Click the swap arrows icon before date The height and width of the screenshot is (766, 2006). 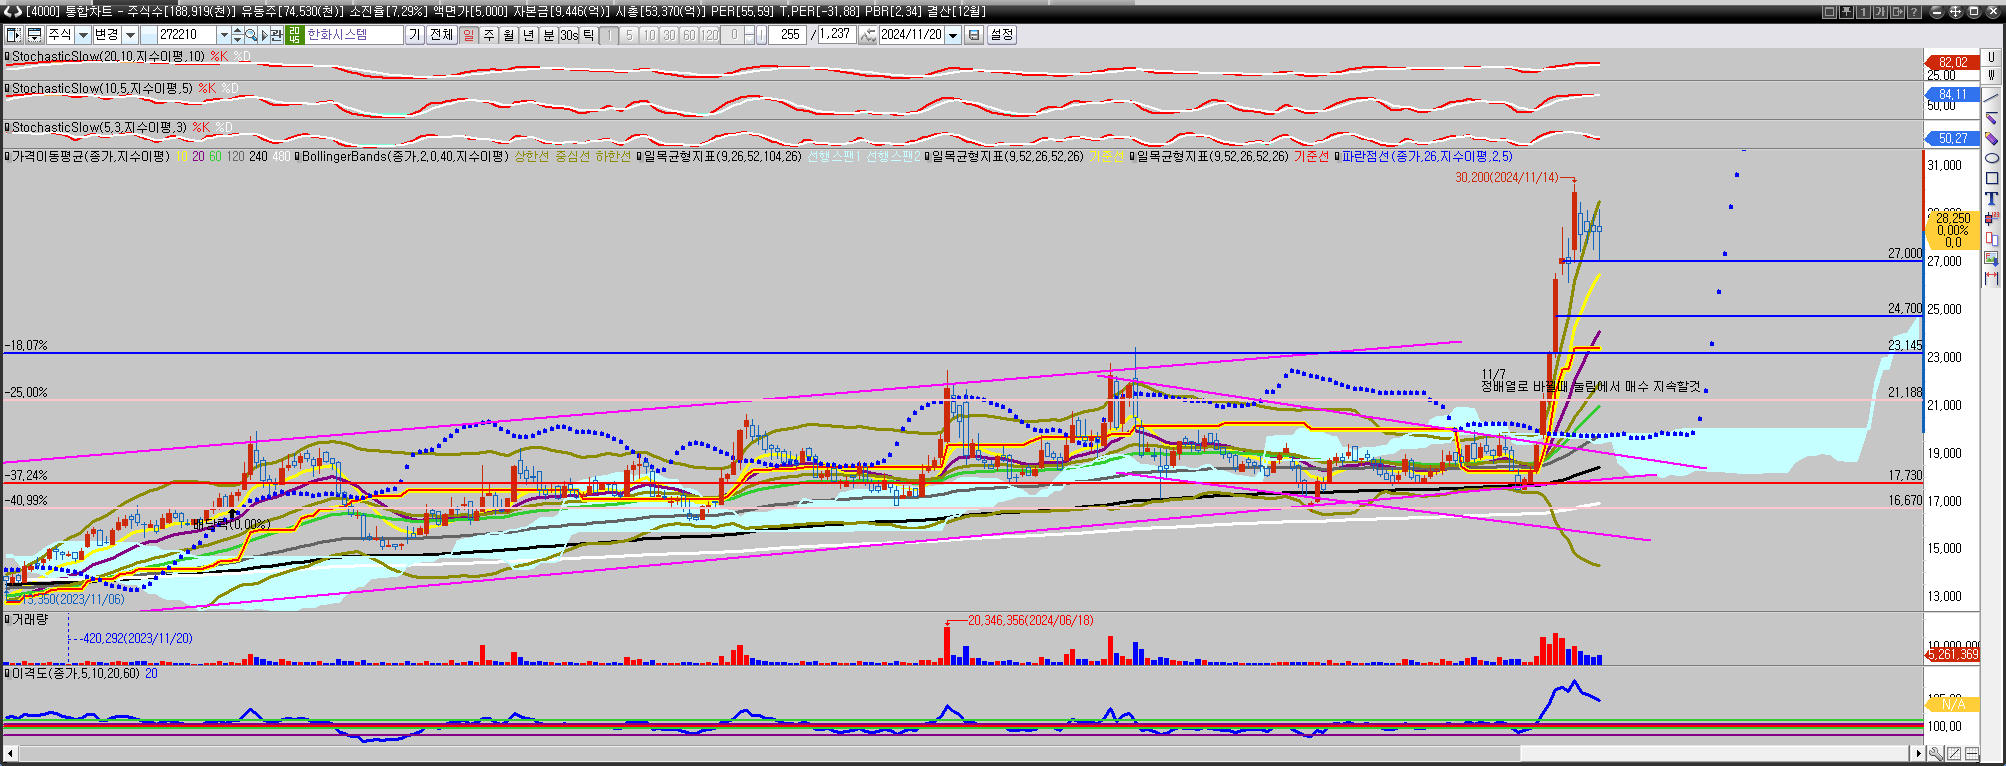pos(868,35)
